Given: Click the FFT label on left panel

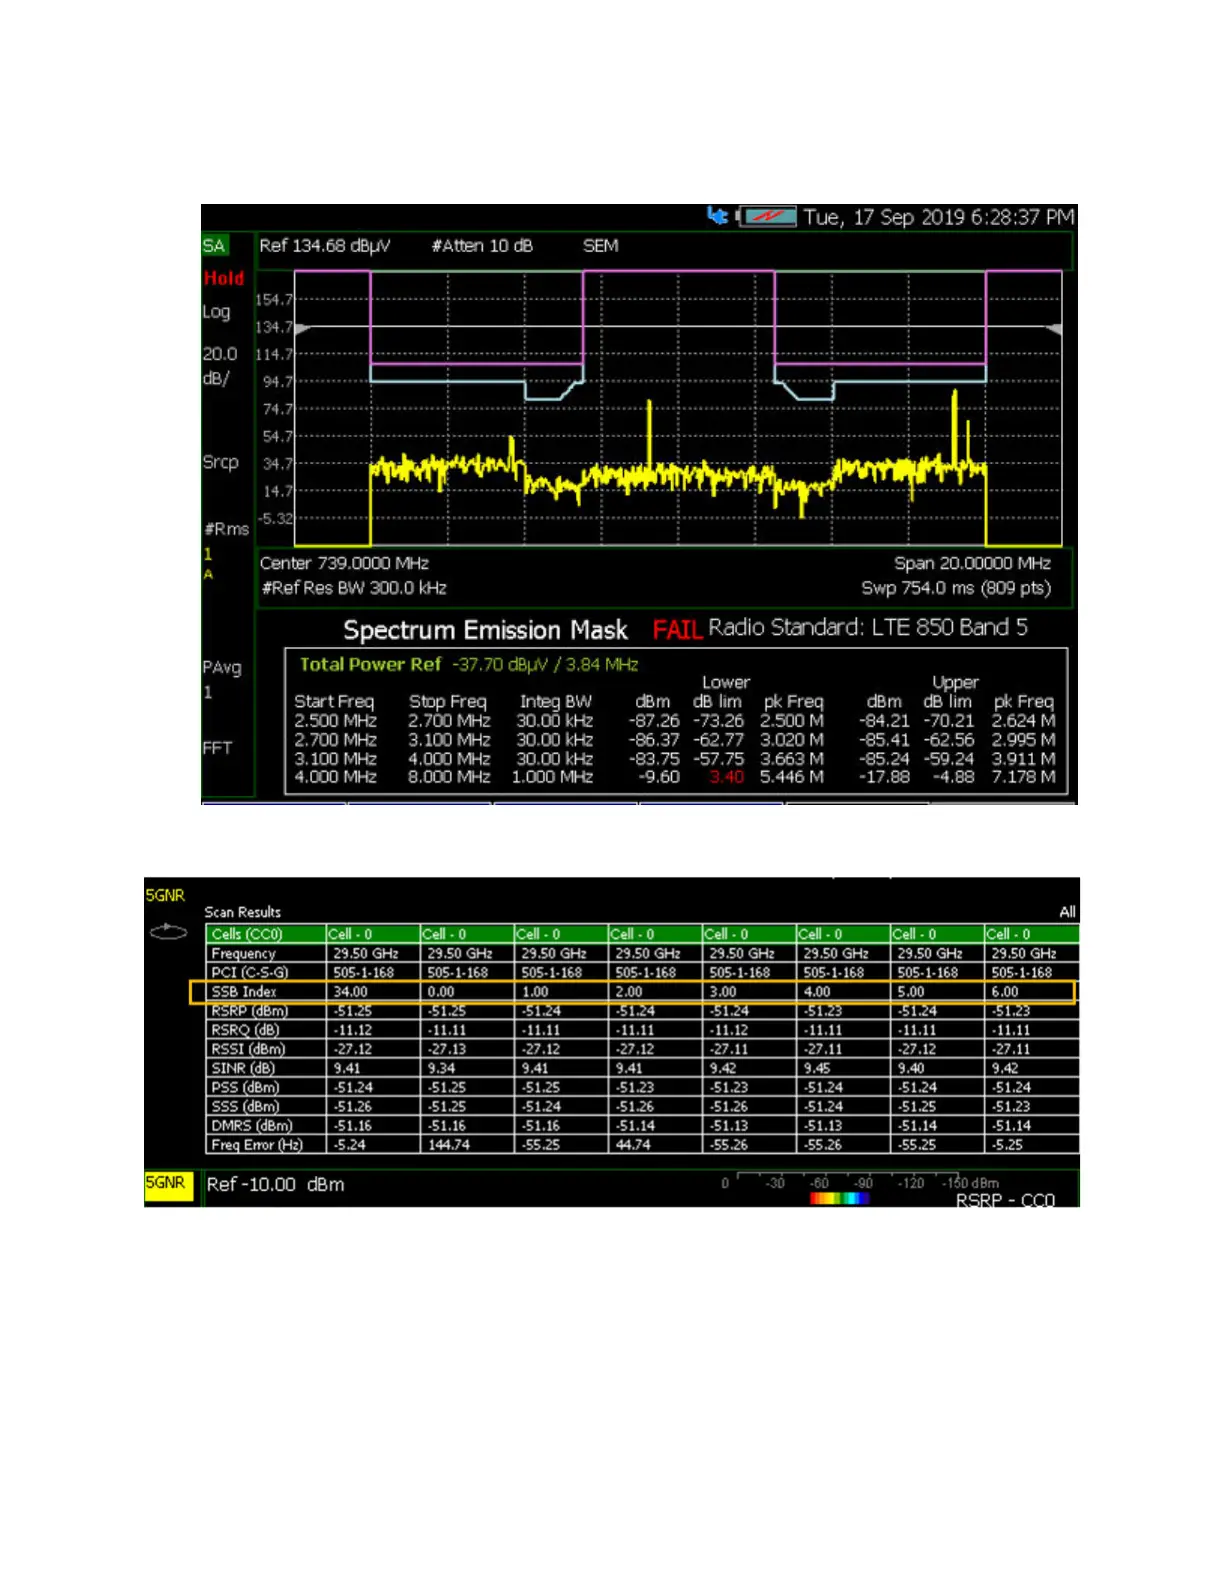Looking at the screenshot, I should coord(217,748).
